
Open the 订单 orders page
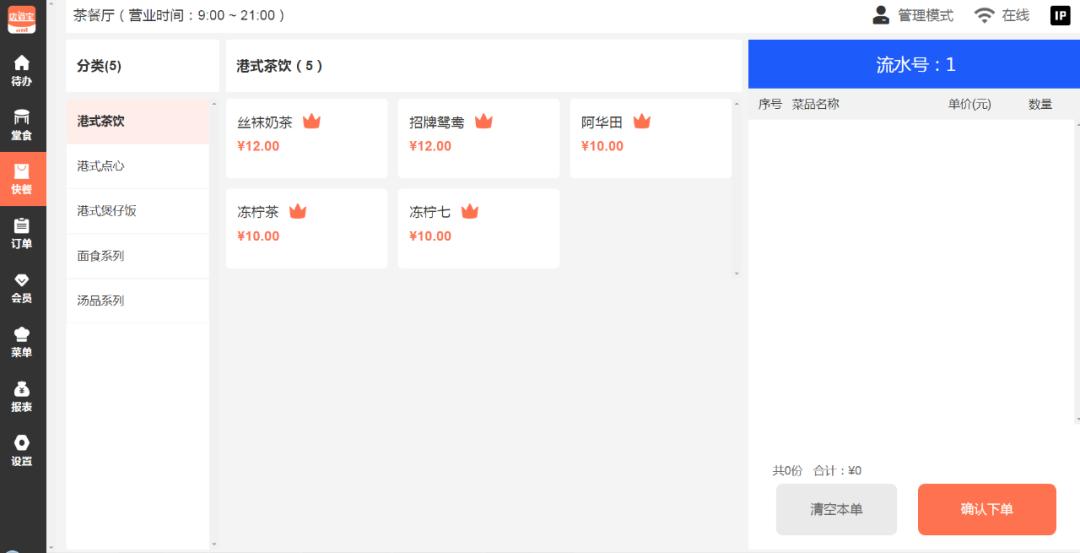(21, 233)
